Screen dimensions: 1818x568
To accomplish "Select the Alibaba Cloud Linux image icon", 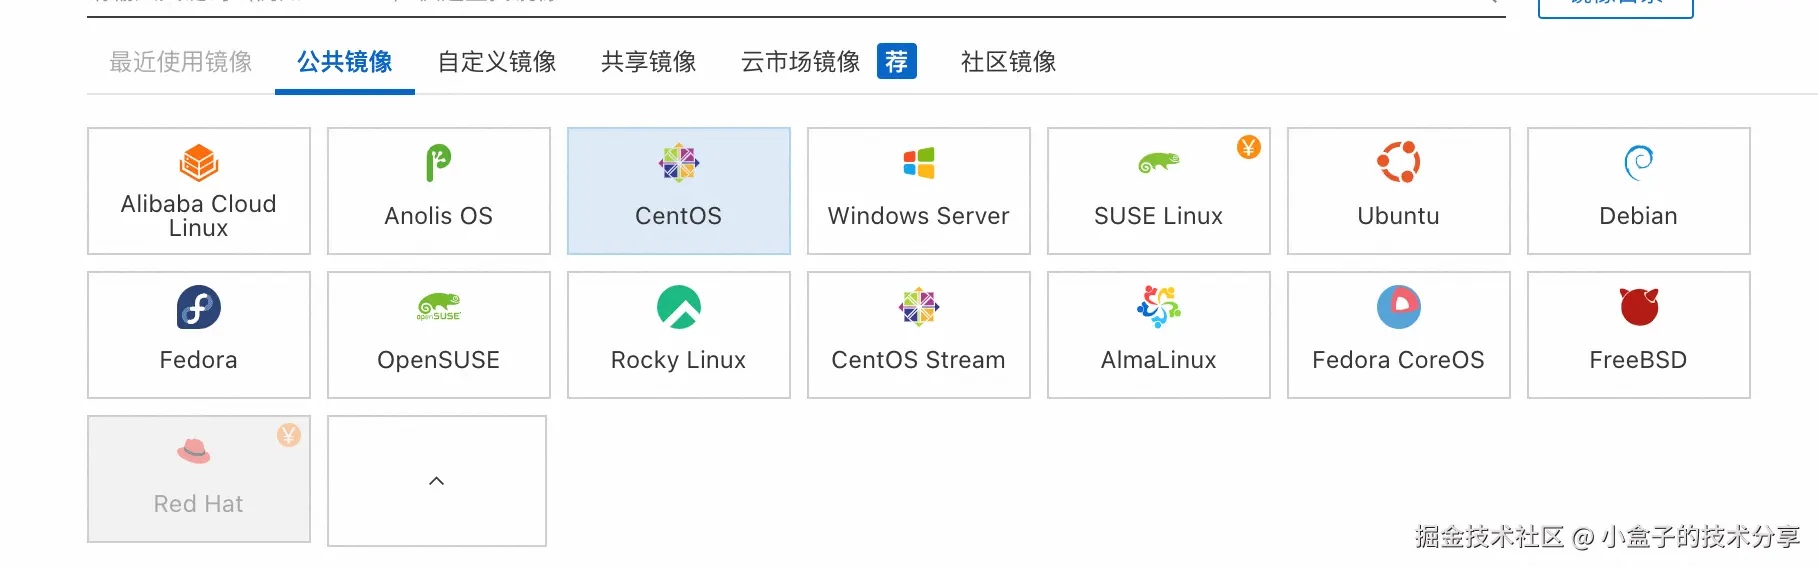I will [x=199, y=162].
